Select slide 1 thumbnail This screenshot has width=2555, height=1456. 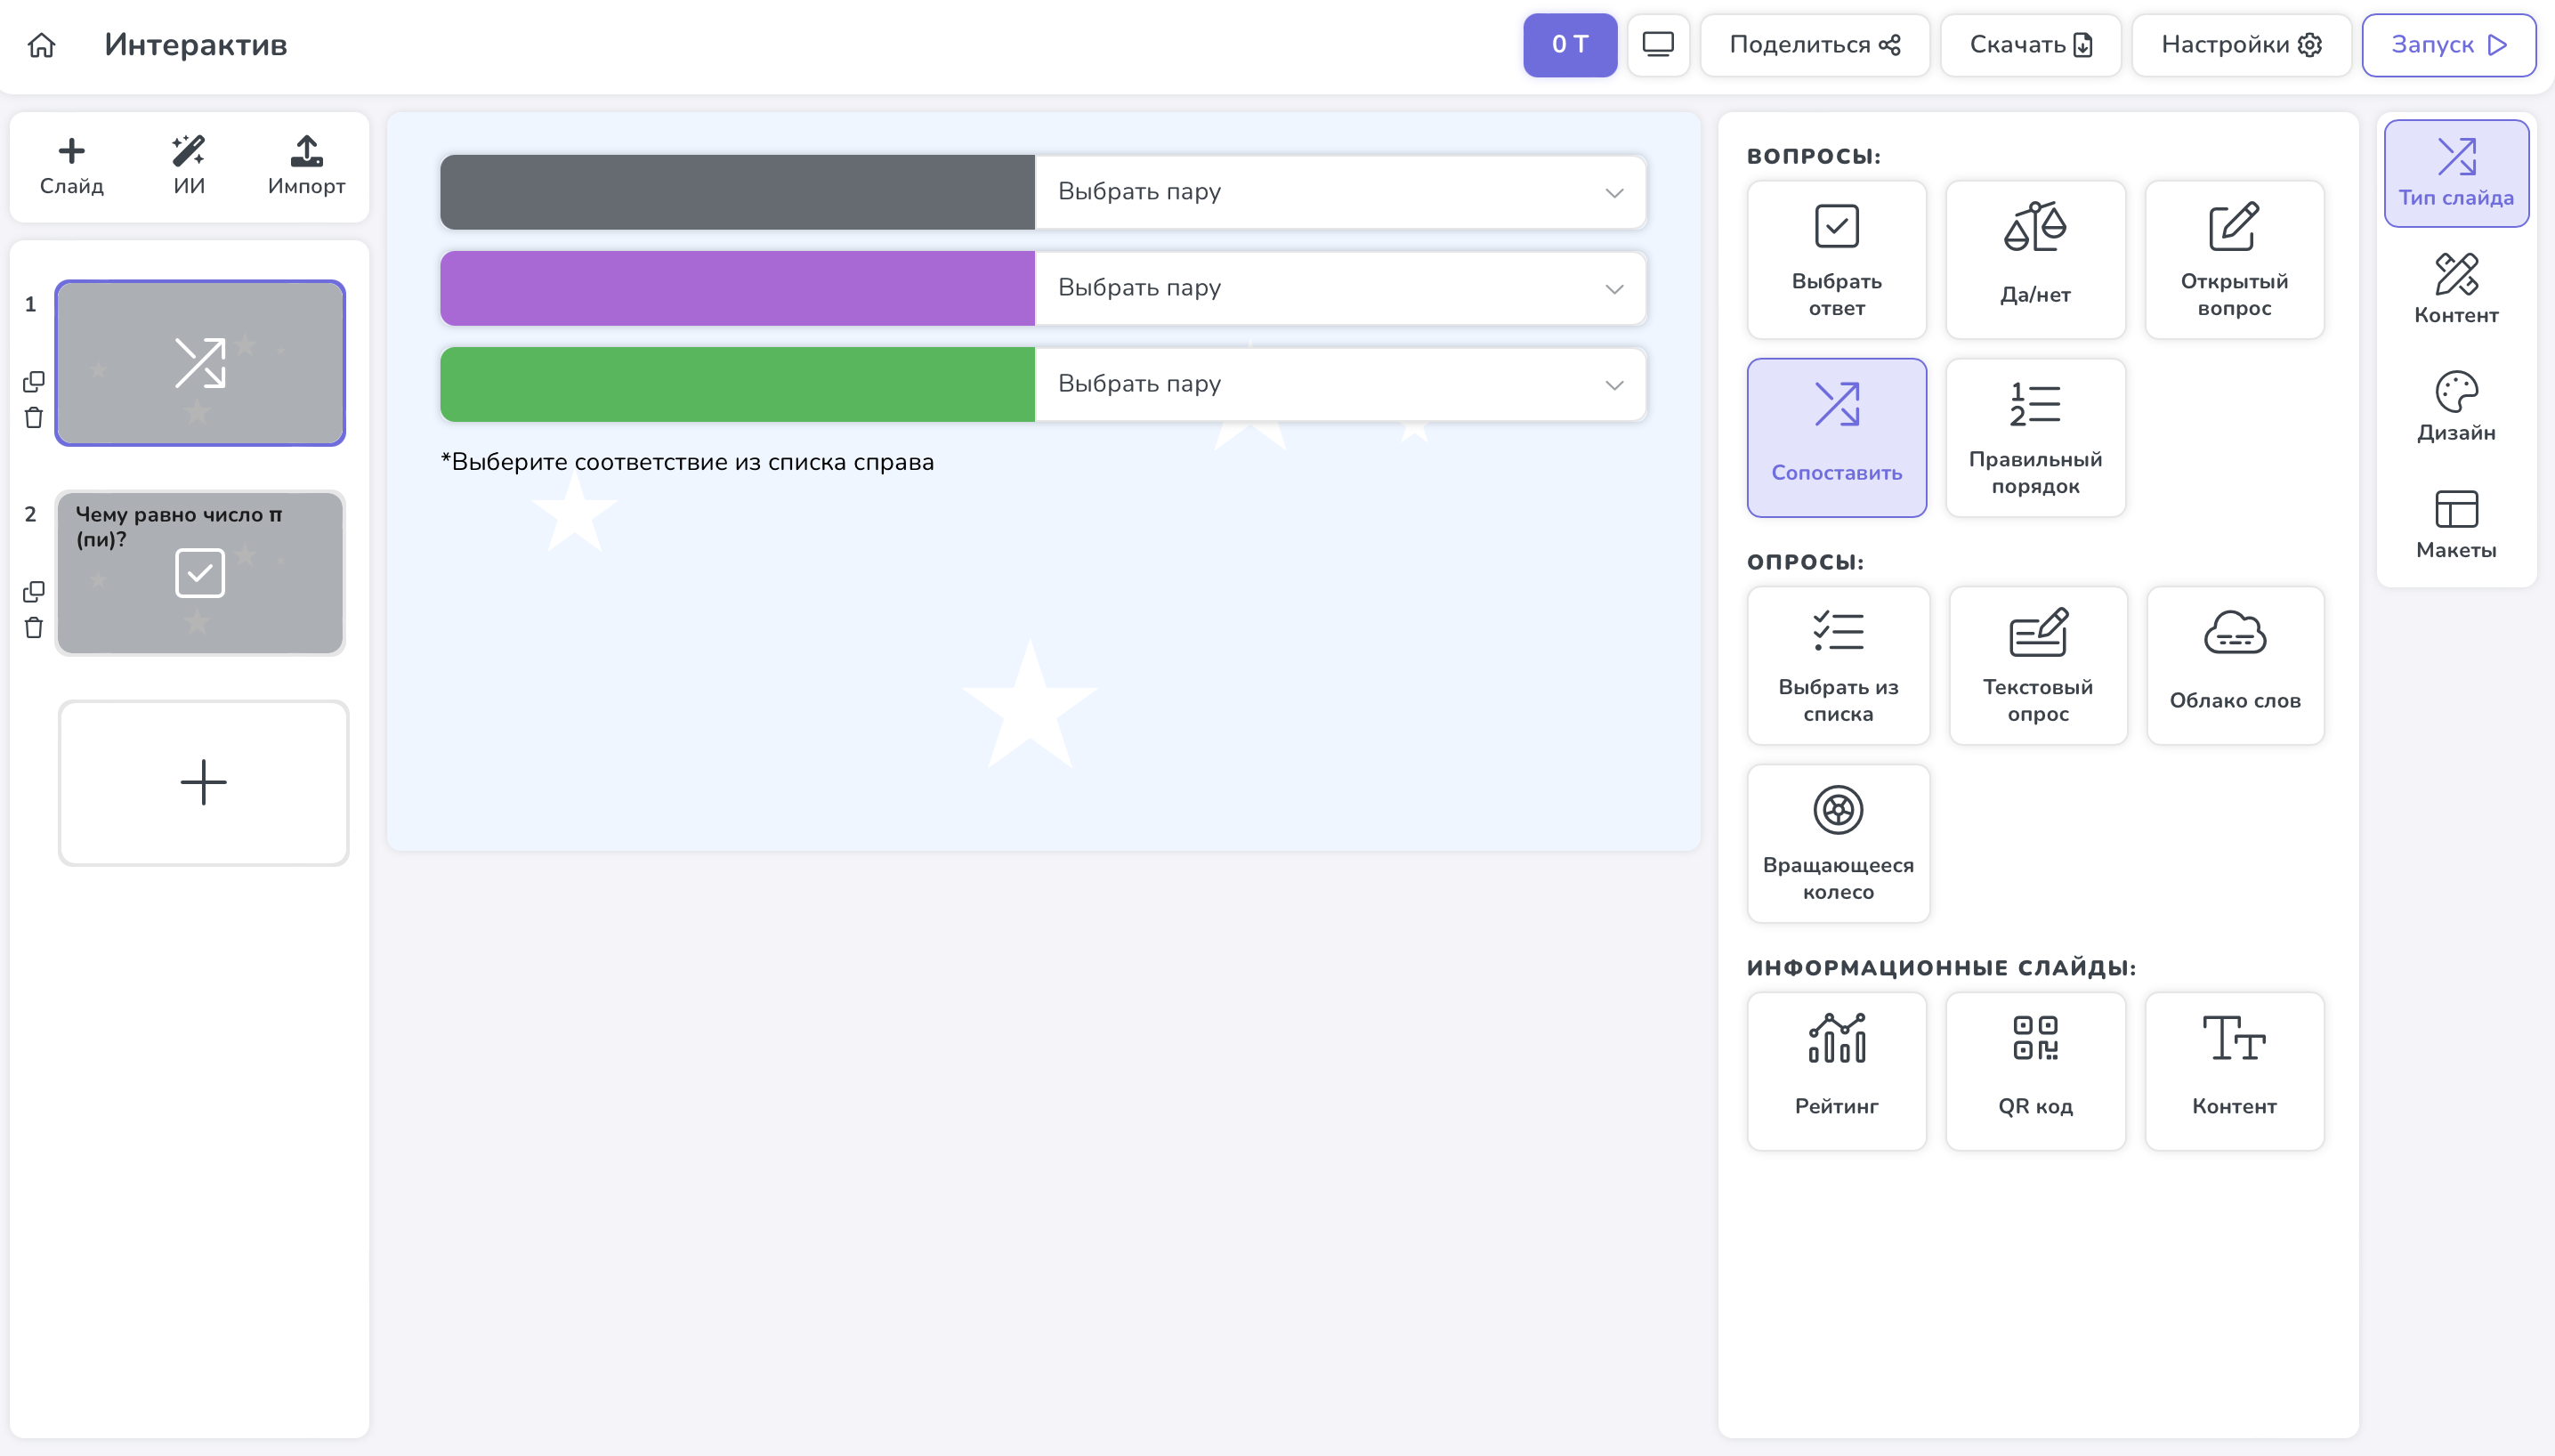[x=200, y=363]
